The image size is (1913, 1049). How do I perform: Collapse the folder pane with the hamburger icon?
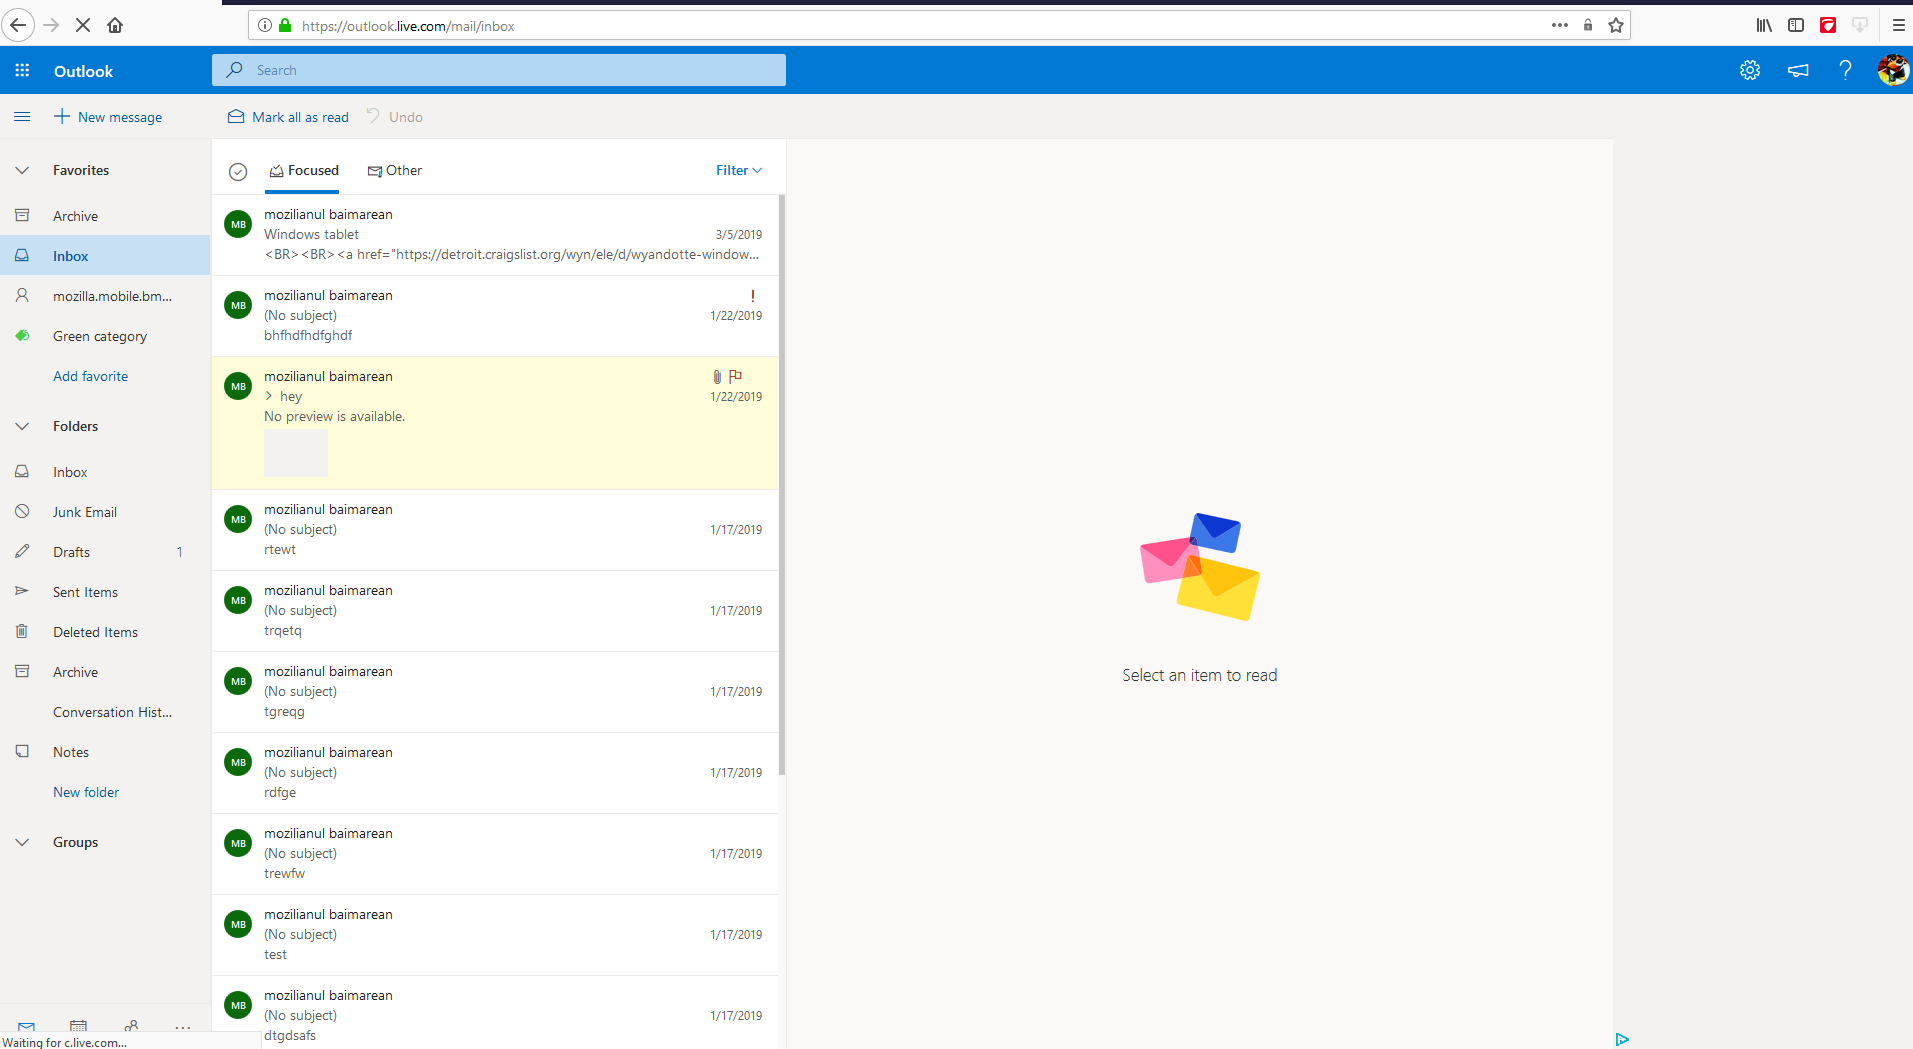[22, 117]
